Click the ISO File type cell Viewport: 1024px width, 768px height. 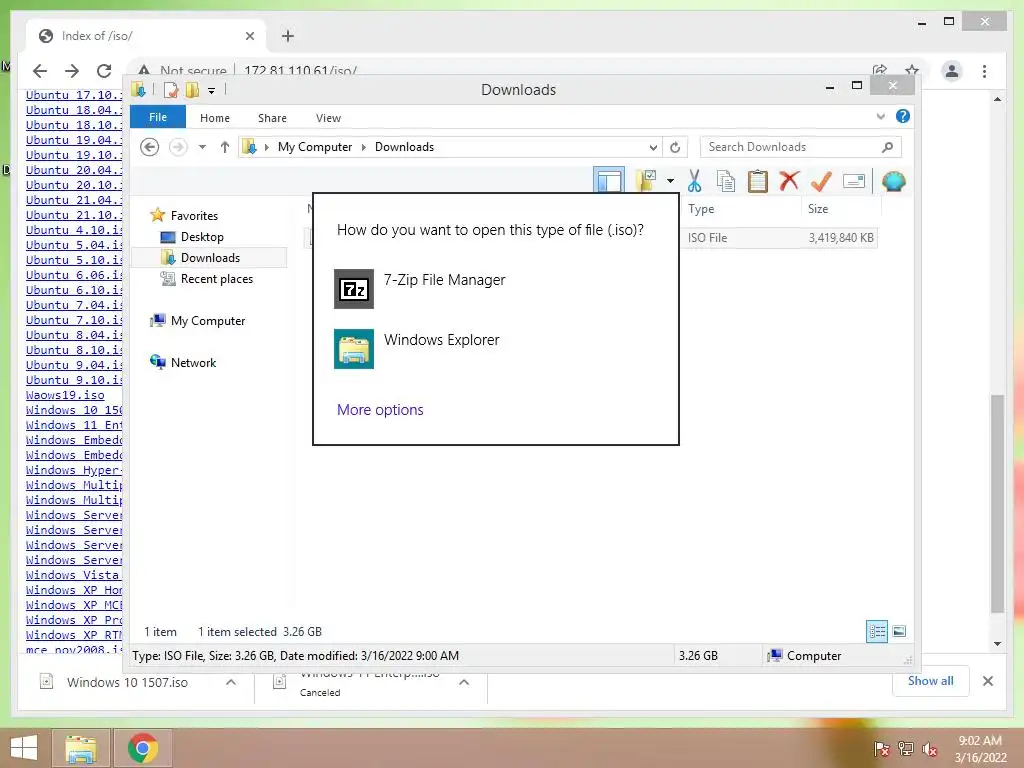click(x=707, y=238)
